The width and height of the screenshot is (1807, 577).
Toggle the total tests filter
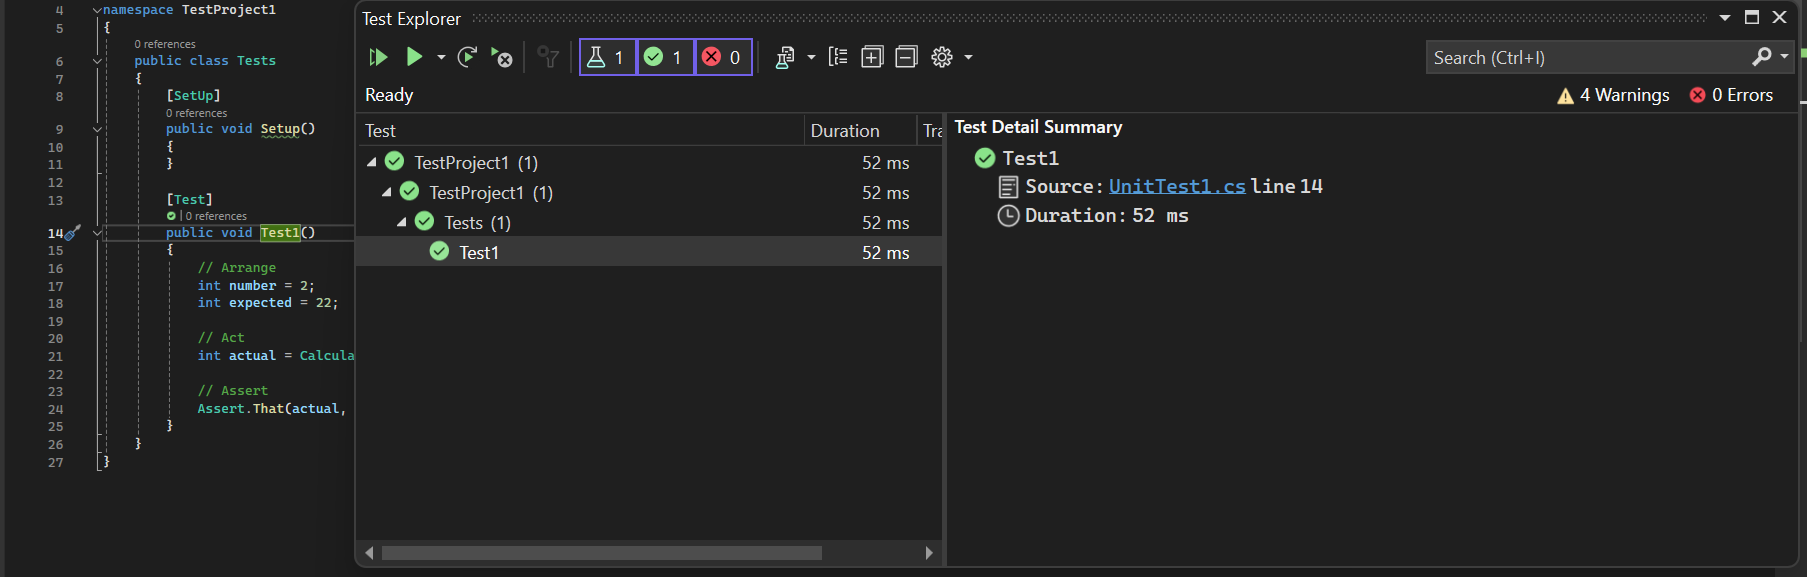click(x=607, y=57)
